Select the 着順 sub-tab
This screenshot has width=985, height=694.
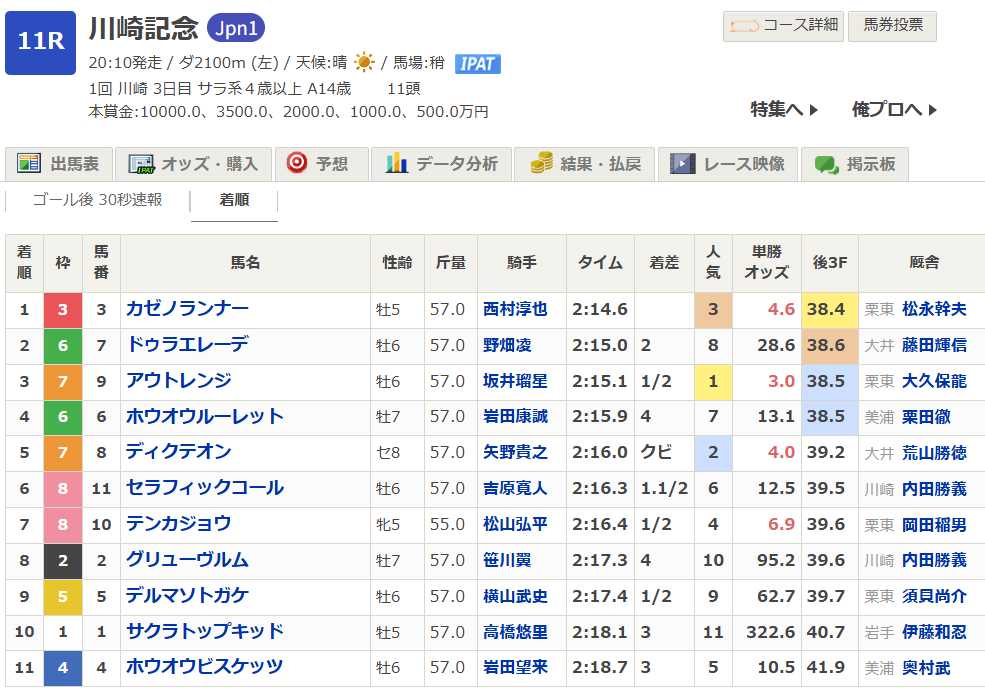point(234,200)
